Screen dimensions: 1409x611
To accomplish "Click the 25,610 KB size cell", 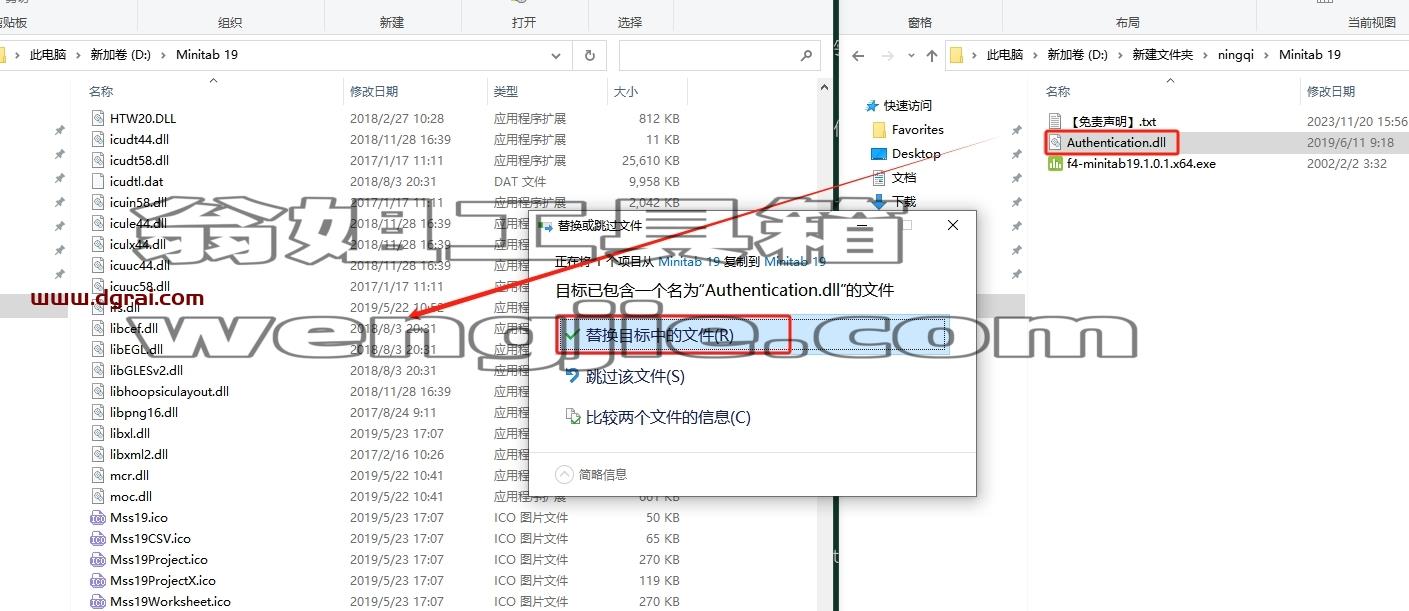I will (x=651, y=160).
